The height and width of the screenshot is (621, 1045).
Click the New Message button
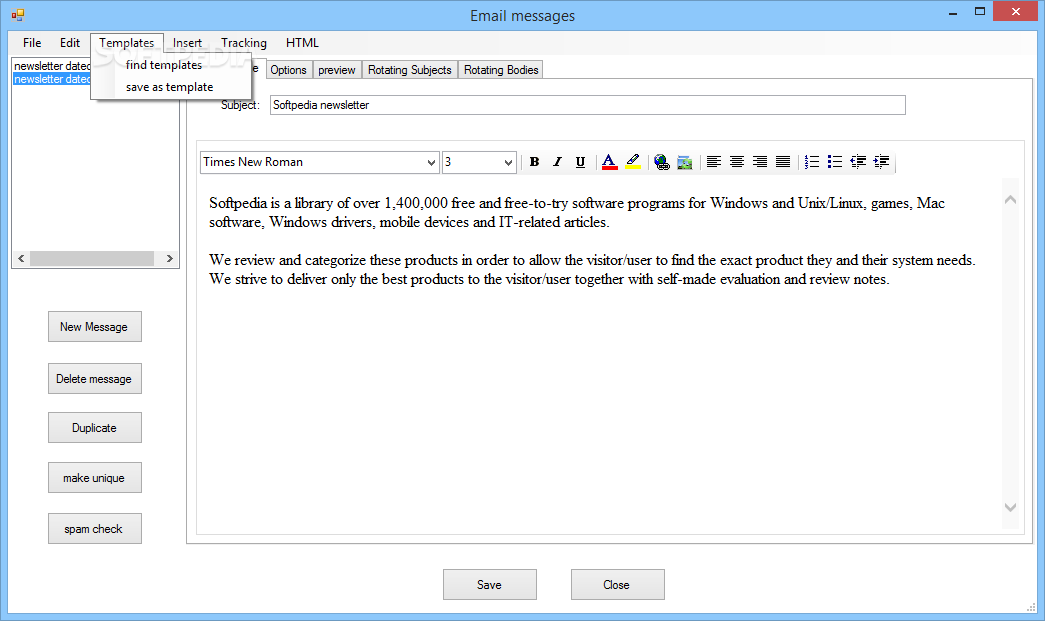[x=95, y=326]
